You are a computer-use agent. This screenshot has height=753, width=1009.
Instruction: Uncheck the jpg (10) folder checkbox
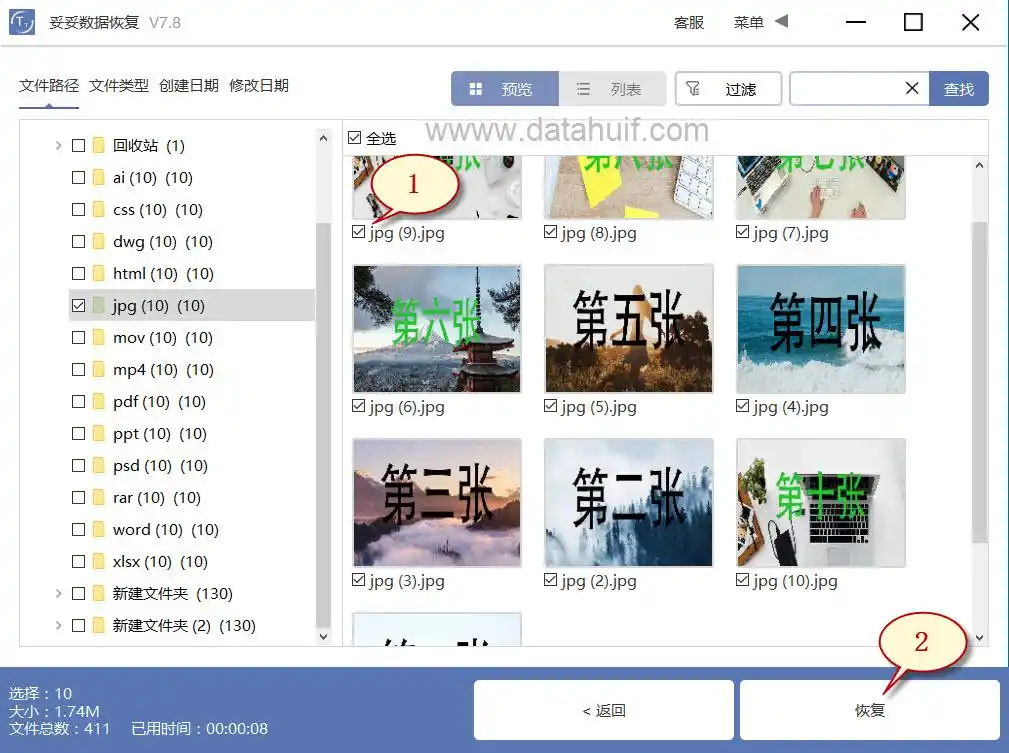pos(79,305)
